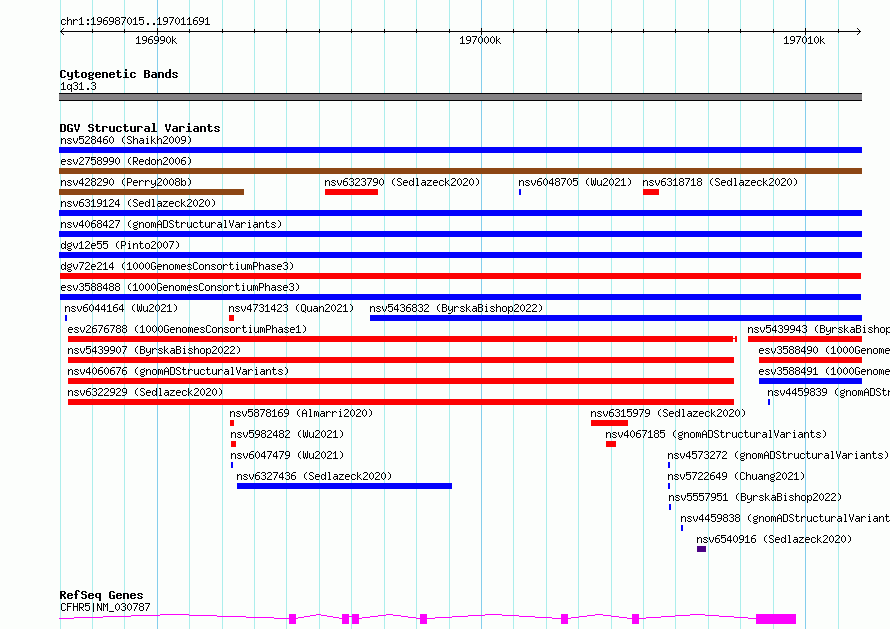The width and height of the screenshot is (890, 629).
Task: Click the 197010k ruler label
Action: 804,40
